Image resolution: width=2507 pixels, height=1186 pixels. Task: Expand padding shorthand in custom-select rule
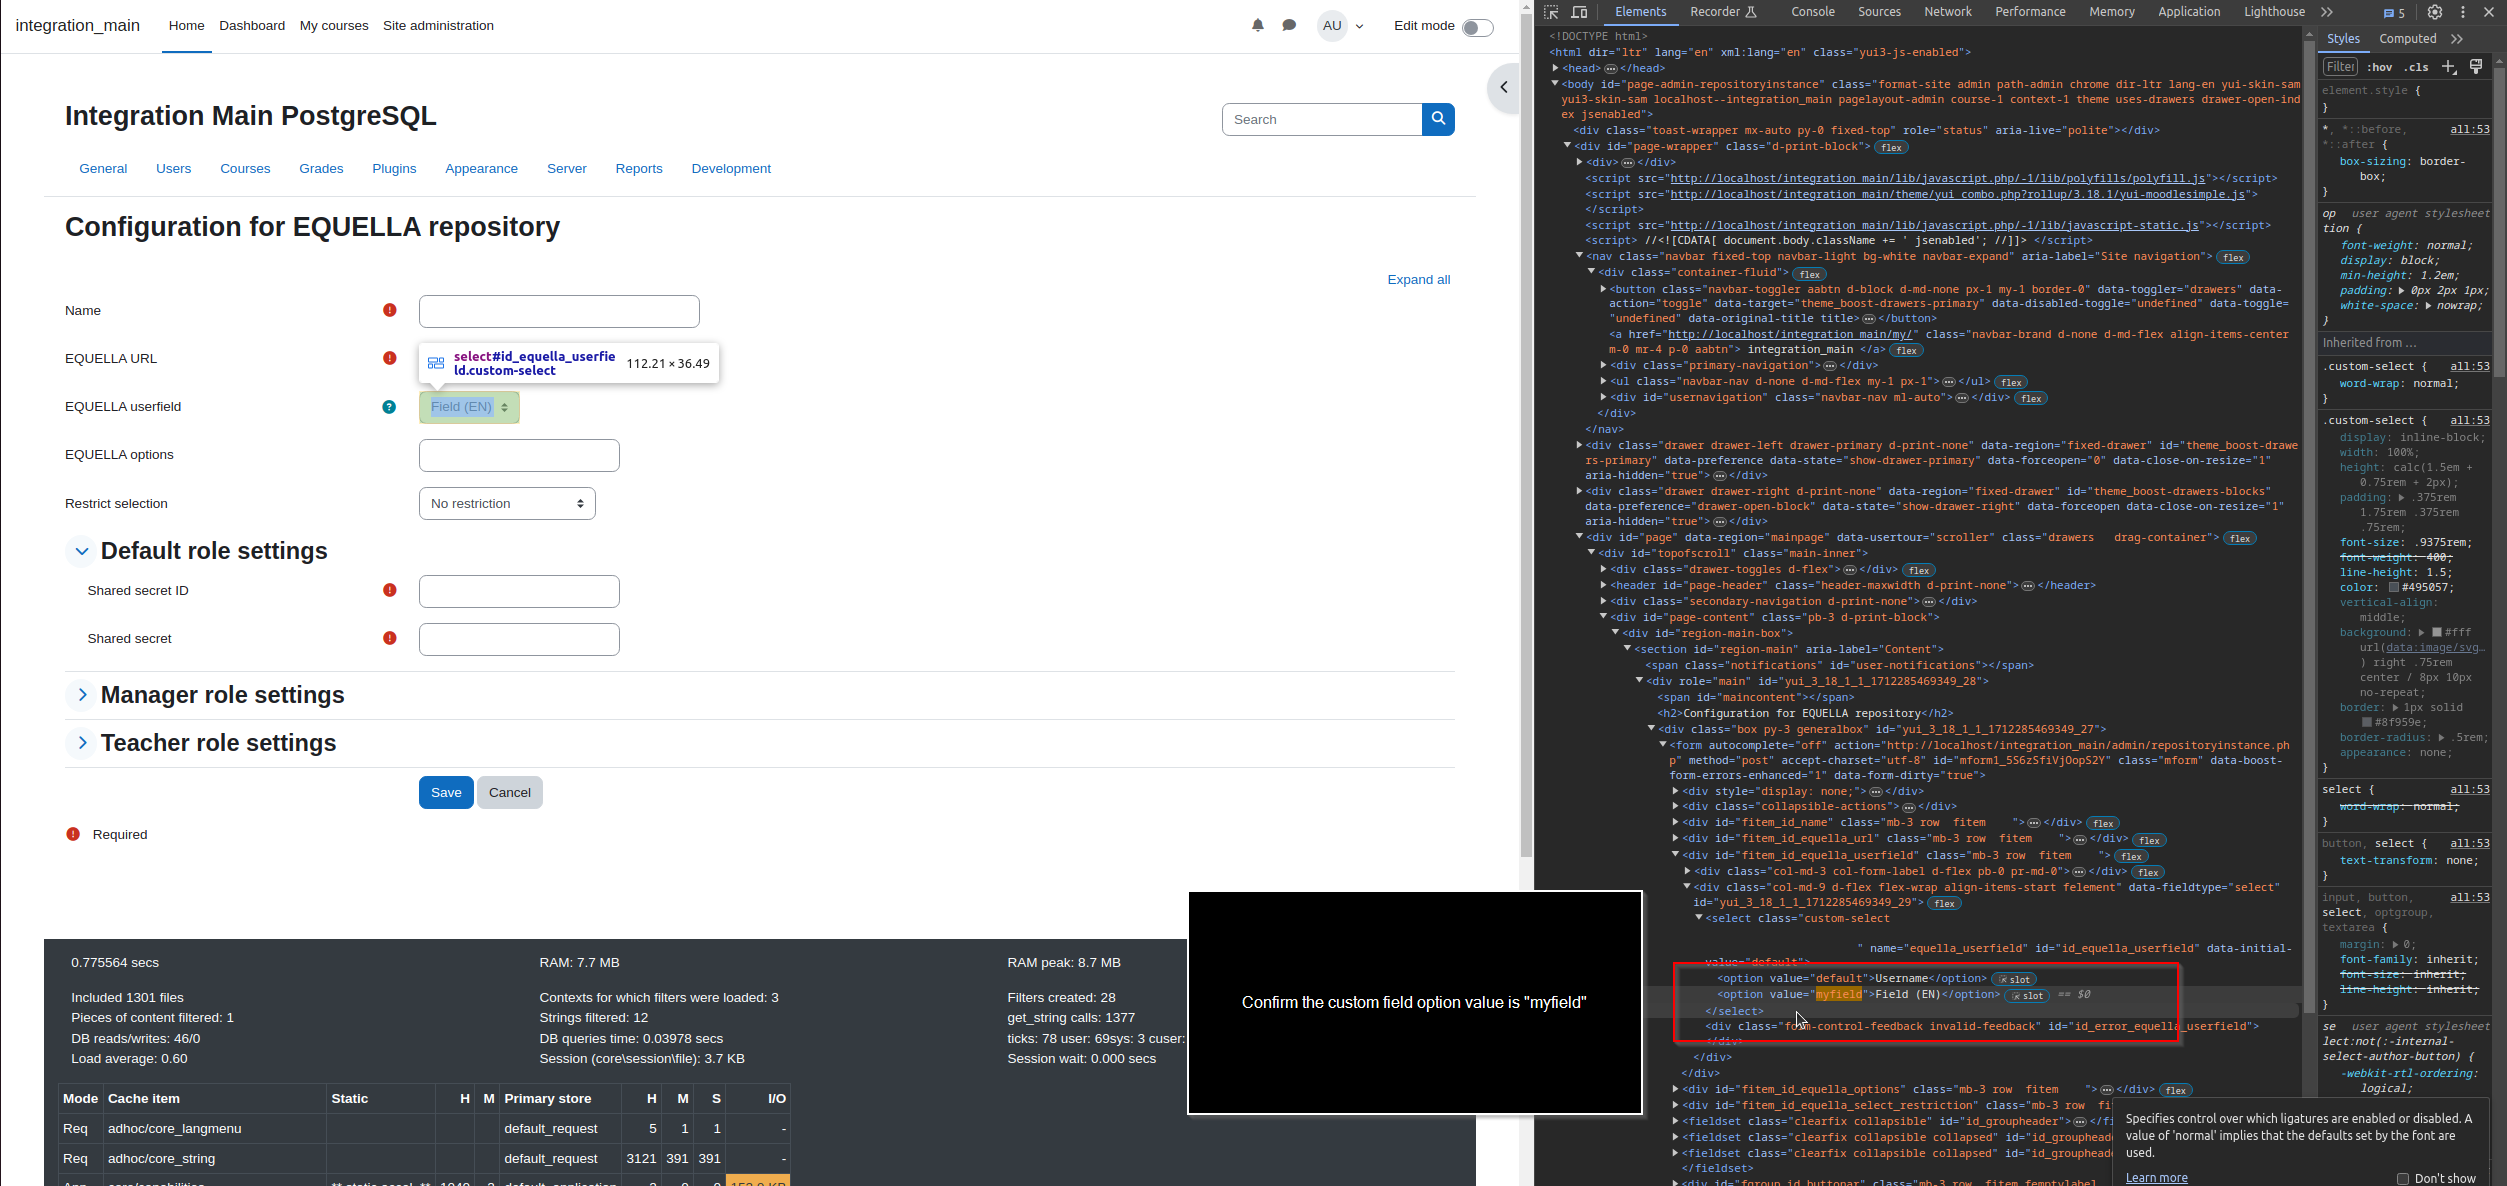coord(2401,497)
